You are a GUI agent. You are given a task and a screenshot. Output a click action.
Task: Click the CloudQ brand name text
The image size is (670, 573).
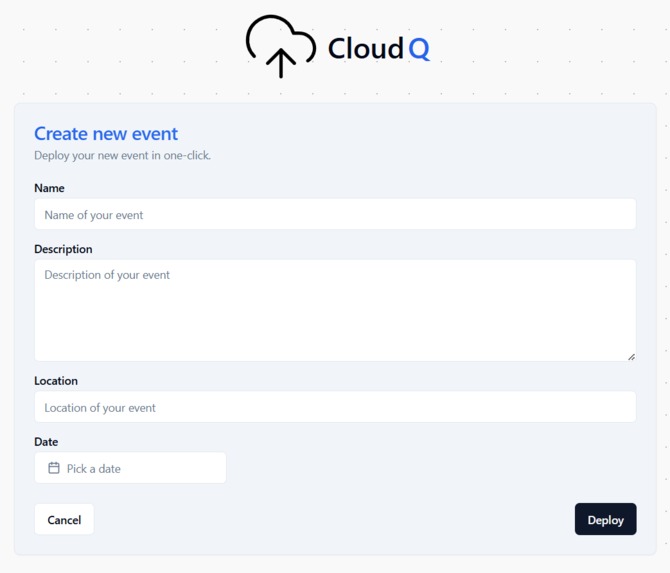[x=379, y=48]
